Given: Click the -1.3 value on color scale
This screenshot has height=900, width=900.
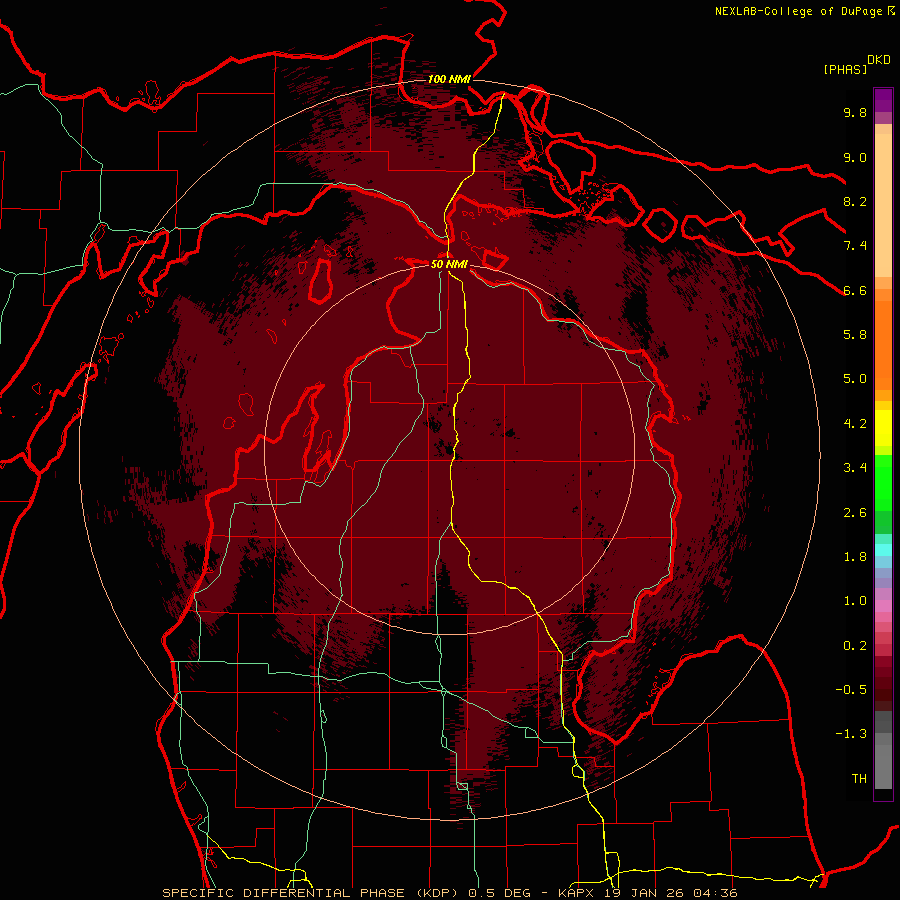Looking at the screenshot, I should tap(851, 734).
